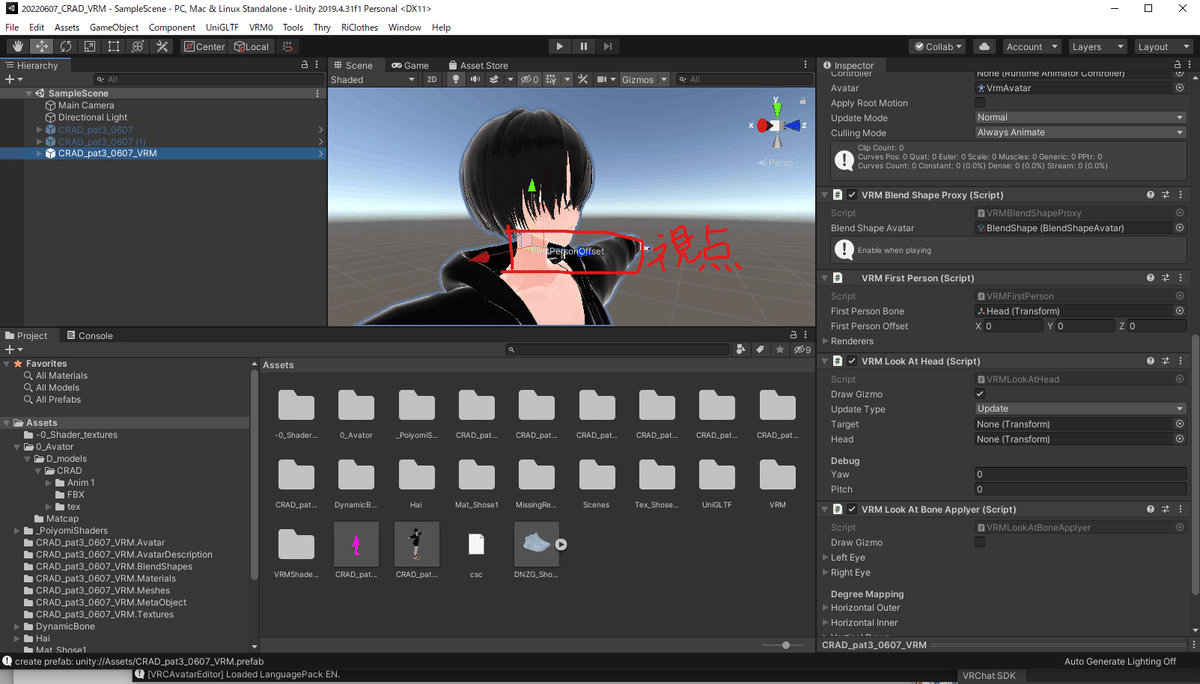Open the Update Mode dropdown
This screenshot has height=684, width=1200.
(x=1080, y=117)
